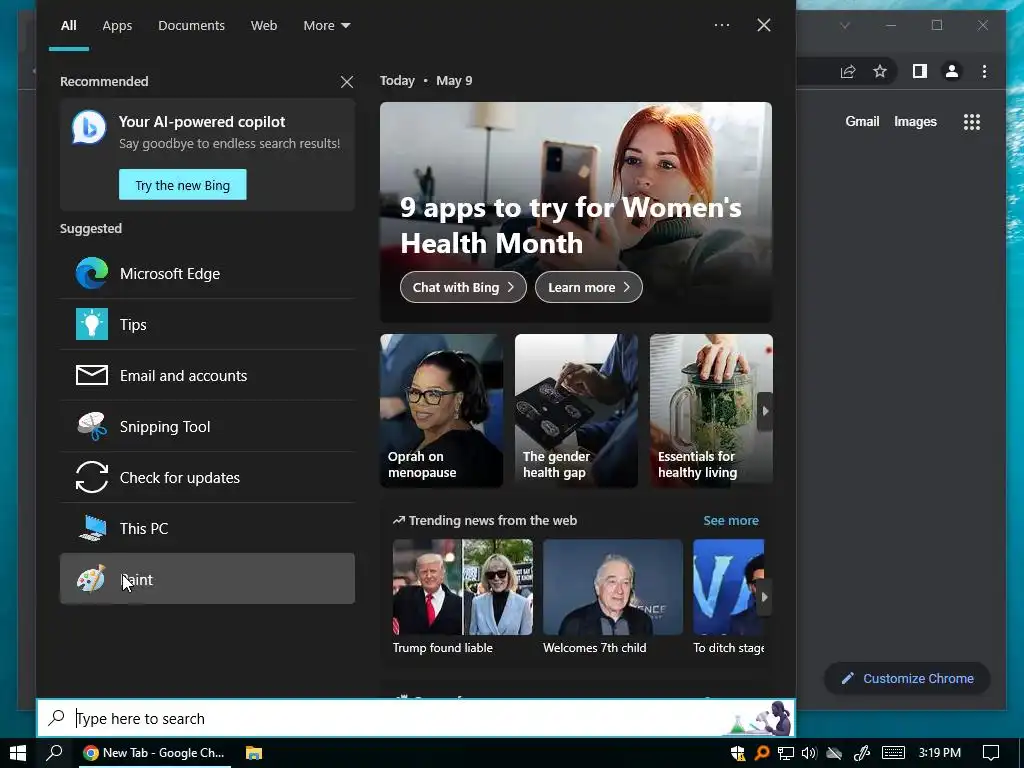The image size is (1024, 768).
Task: Share this page in Chrome
Action: click(848, 71)
